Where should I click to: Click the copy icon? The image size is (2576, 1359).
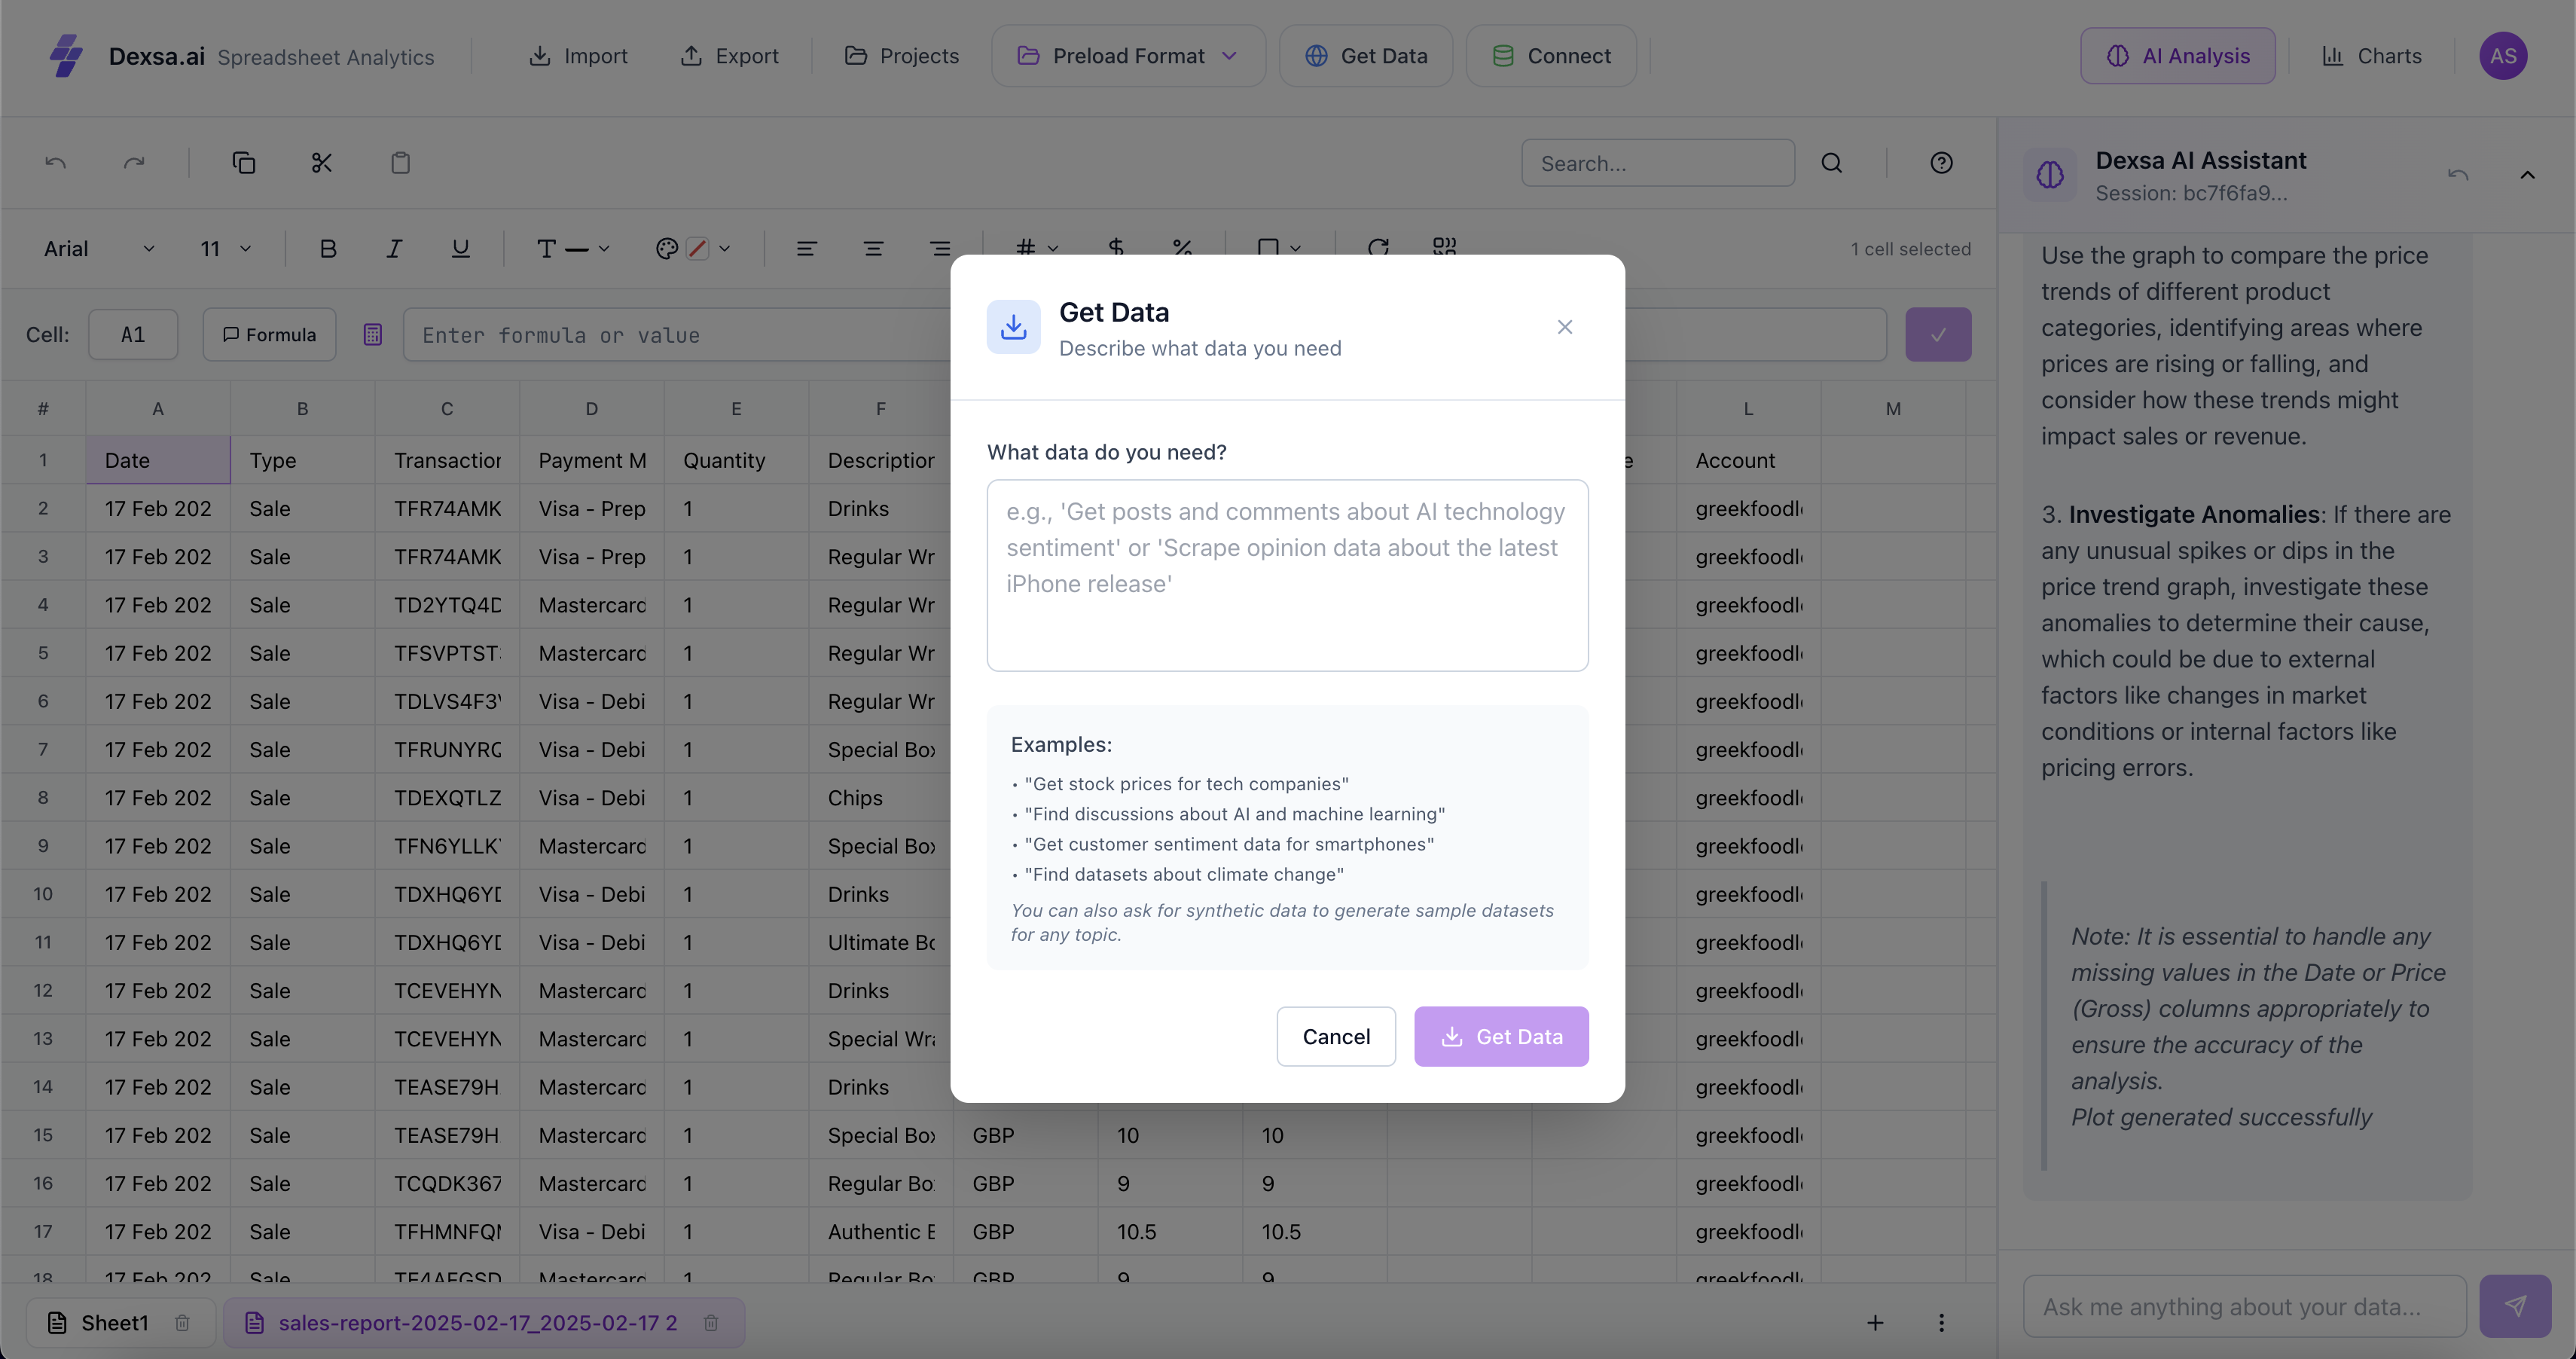click(x=244, y=163)
